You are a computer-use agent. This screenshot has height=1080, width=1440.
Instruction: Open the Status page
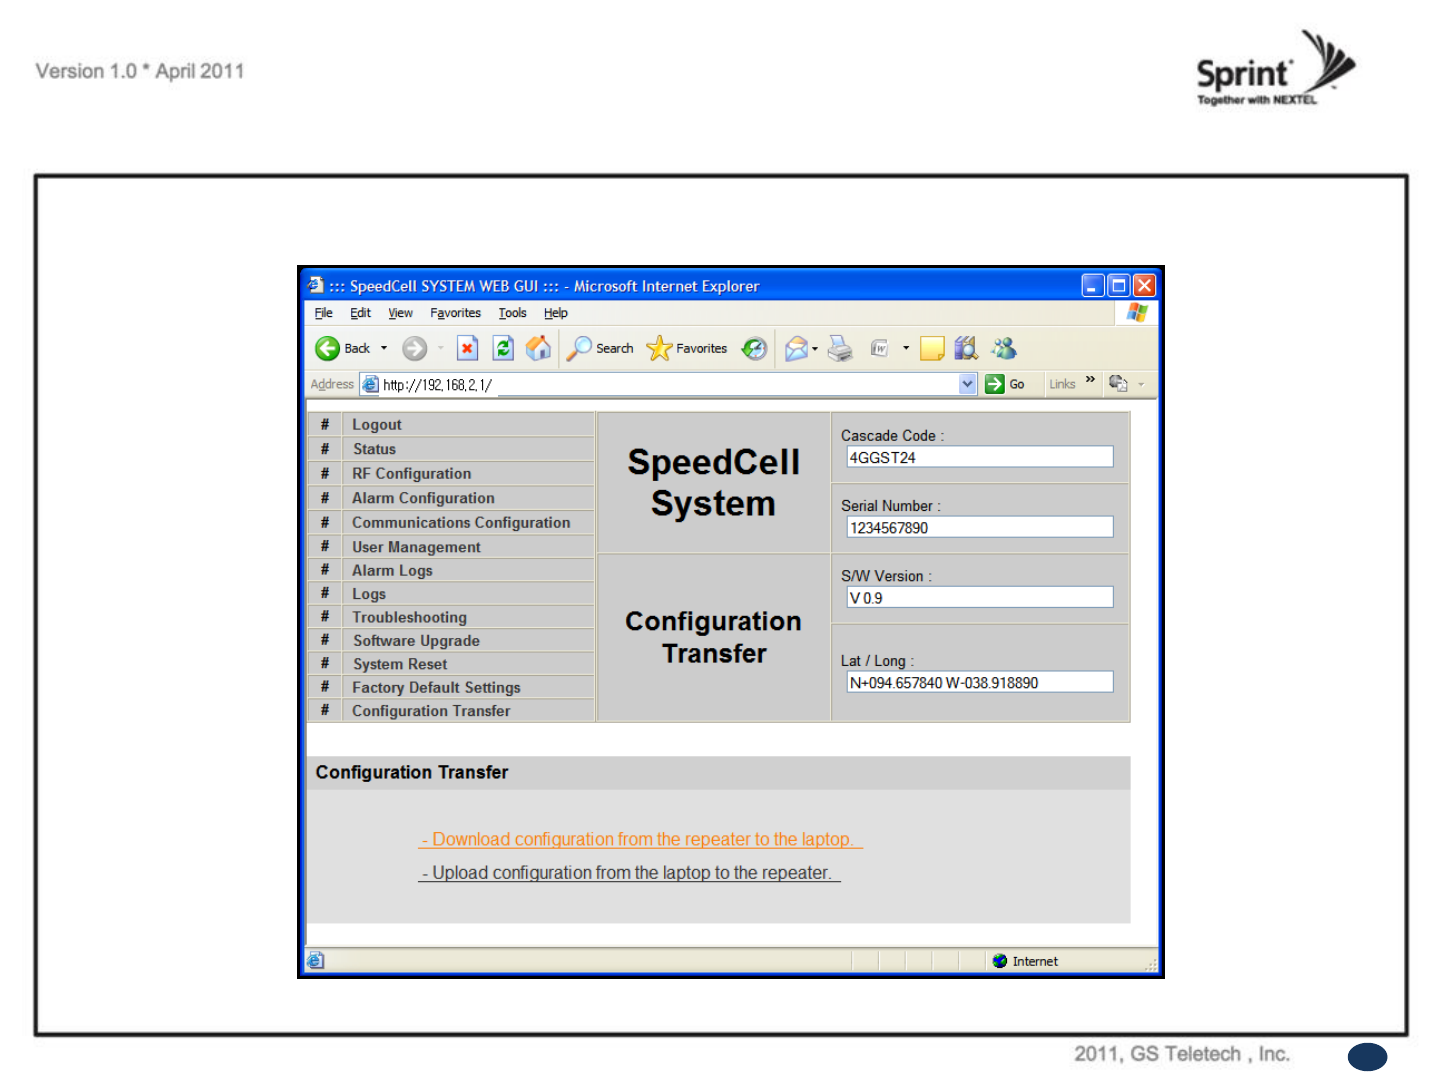click(374, 449)
